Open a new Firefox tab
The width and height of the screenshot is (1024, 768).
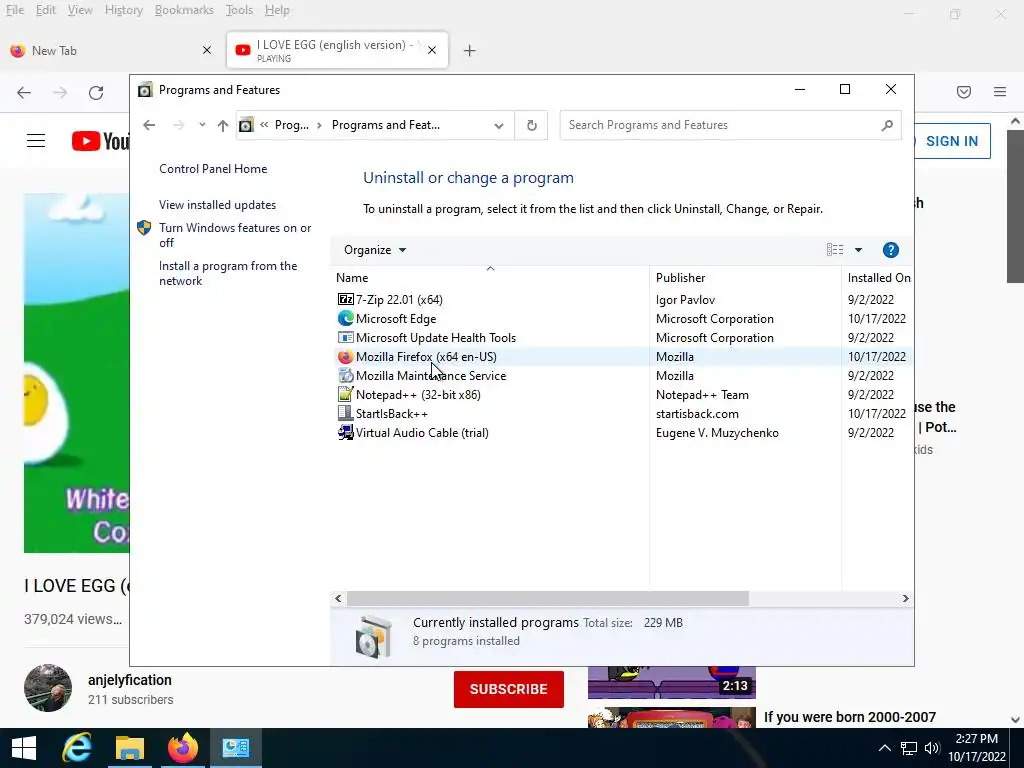[470, 50]
